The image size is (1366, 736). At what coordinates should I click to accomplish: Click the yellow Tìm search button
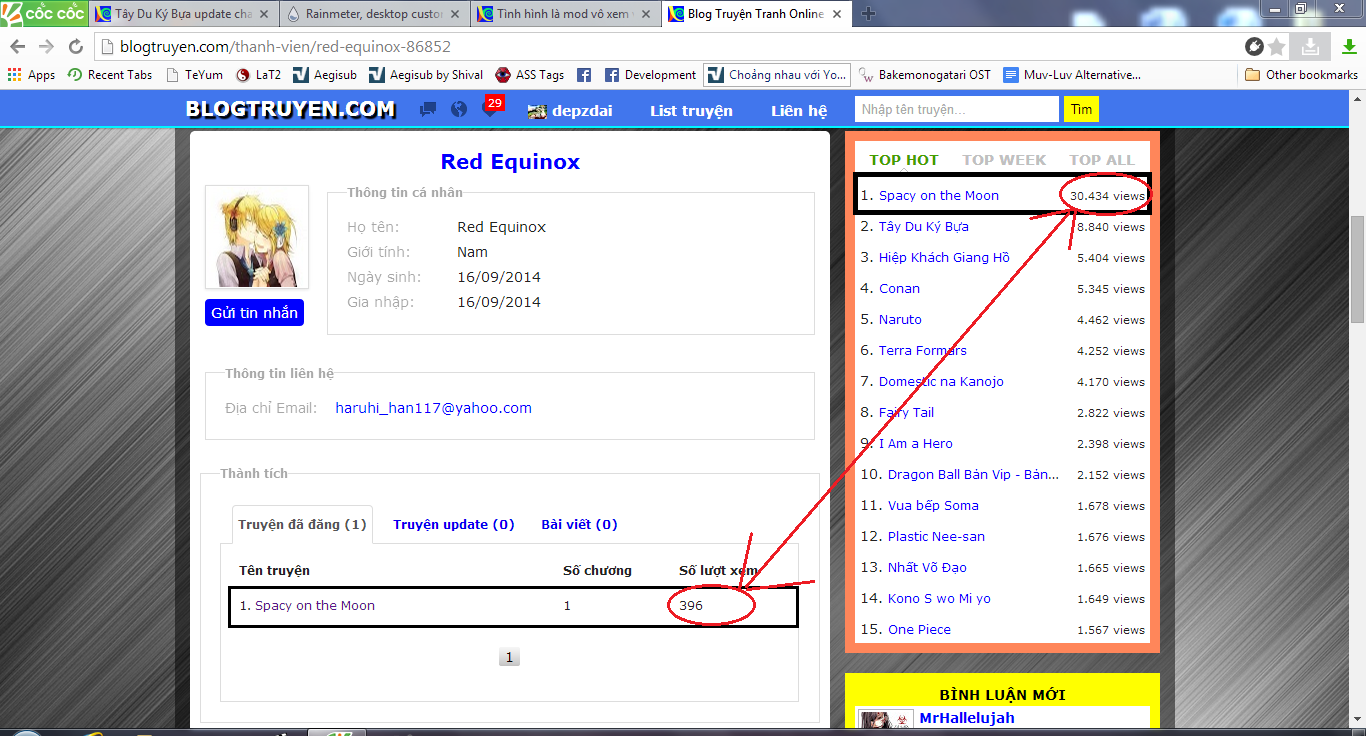[1081, 109]
